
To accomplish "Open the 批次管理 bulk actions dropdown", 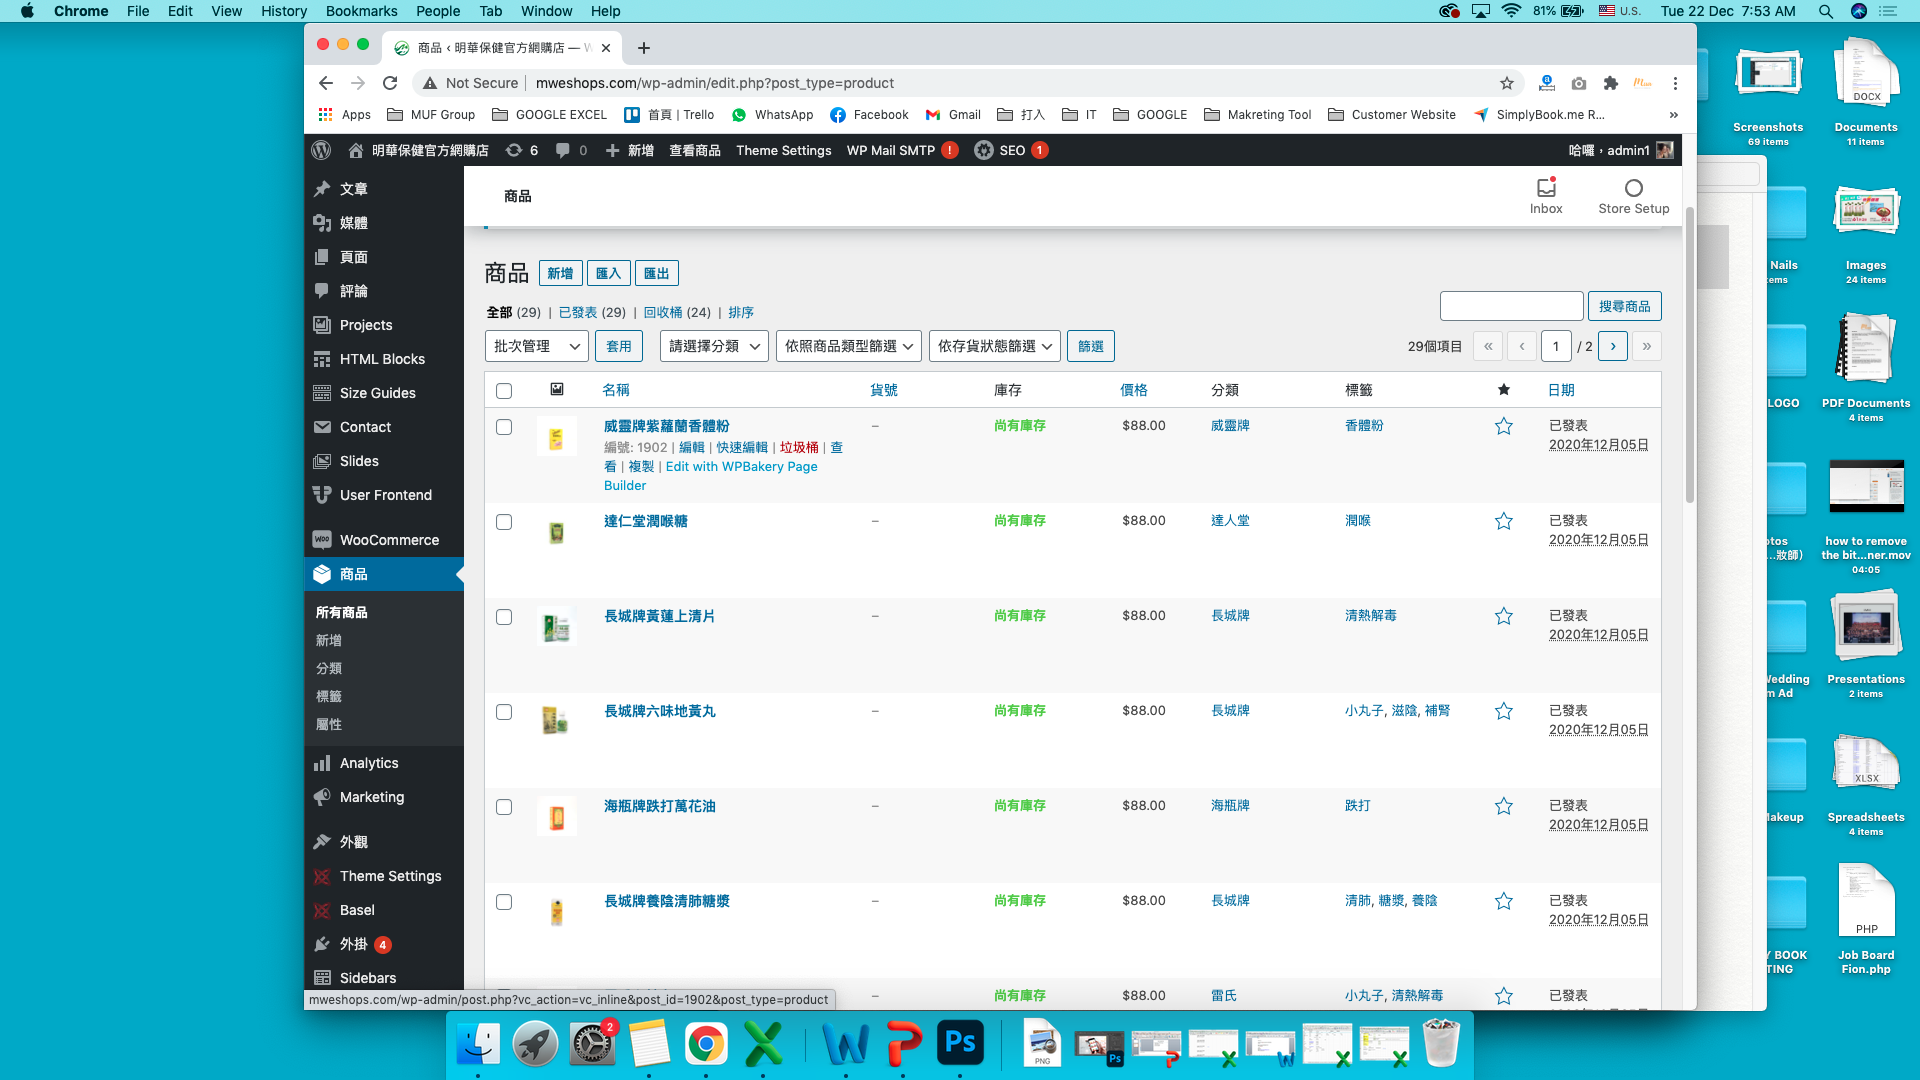I will 536,346.
